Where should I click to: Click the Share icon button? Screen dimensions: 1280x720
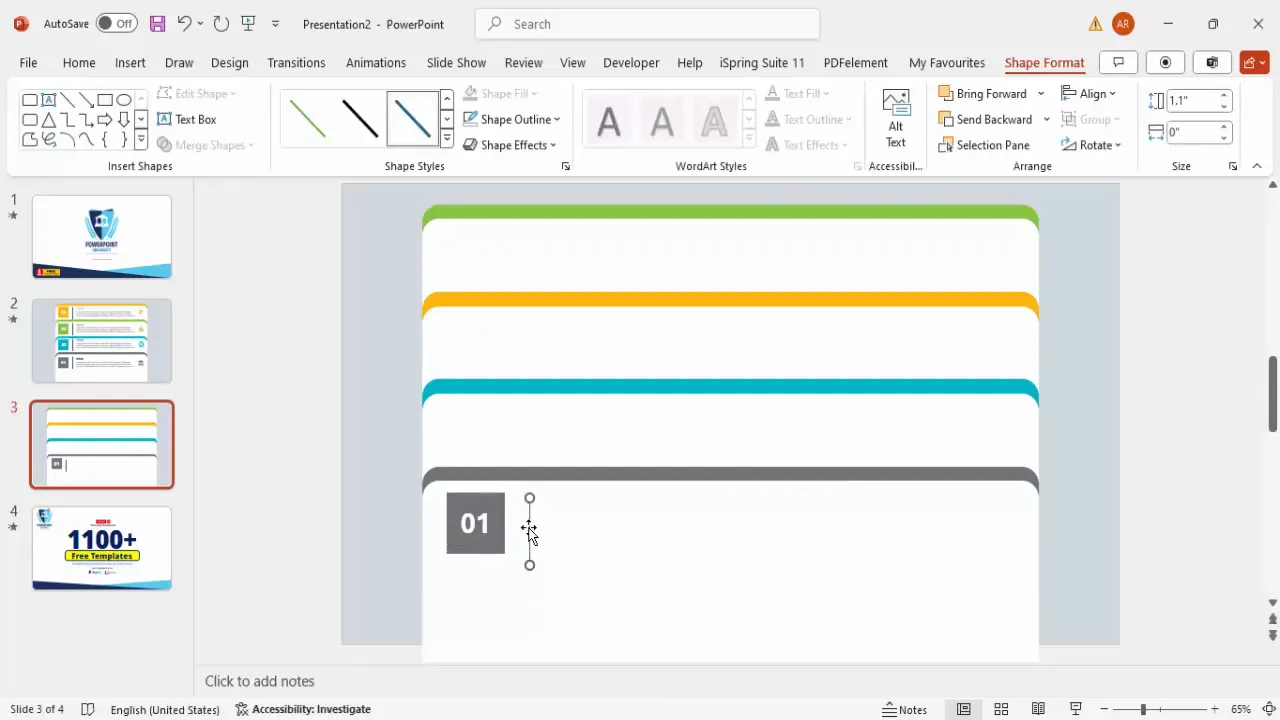[1254, 62]
